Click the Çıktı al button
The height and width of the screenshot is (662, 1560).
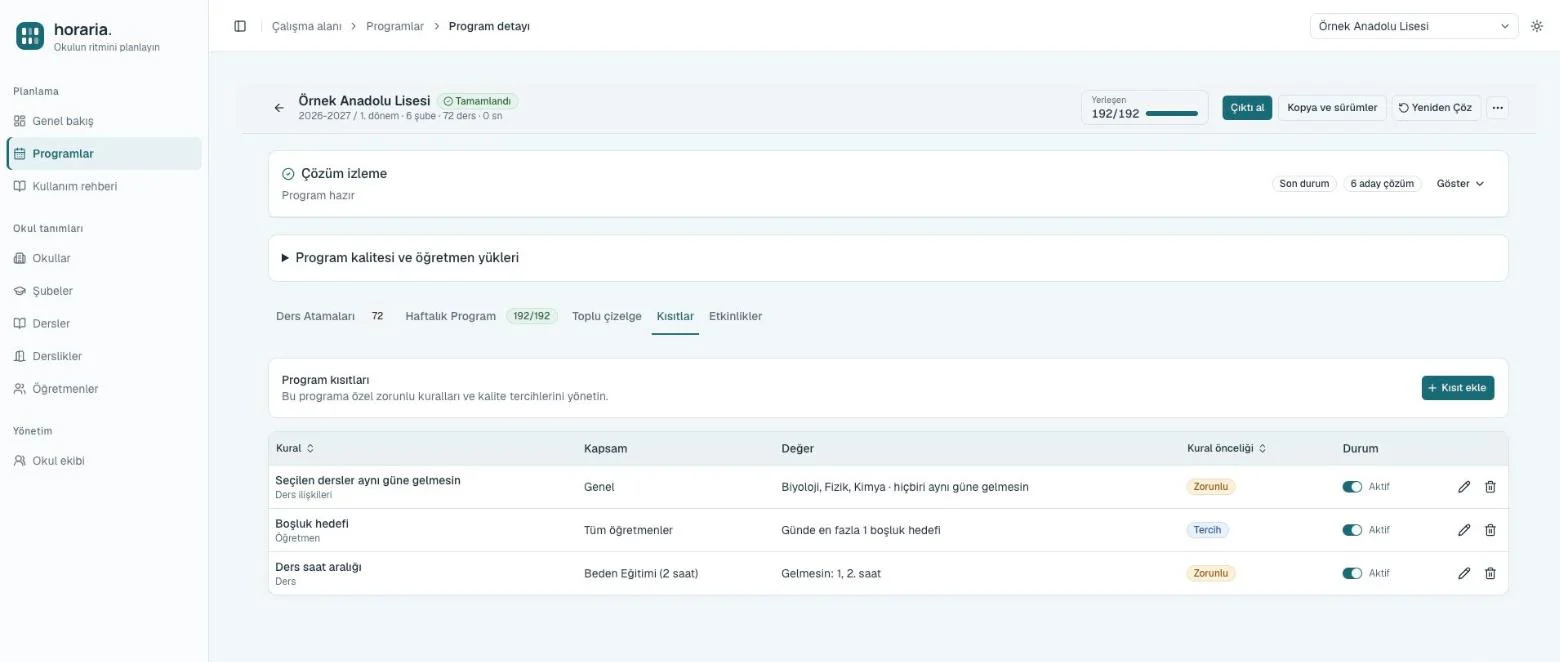pos(1247,108)
